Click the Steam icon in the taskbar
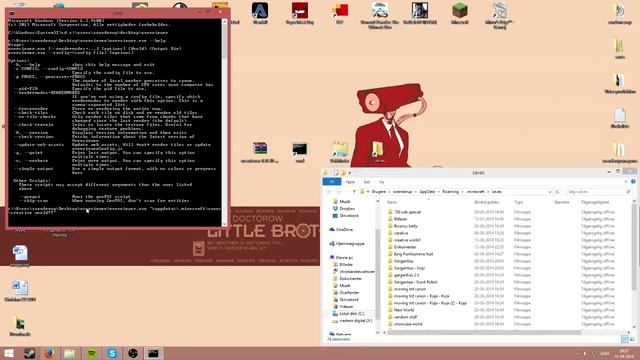This screenshot has width=640, height=360. (29, 353)
